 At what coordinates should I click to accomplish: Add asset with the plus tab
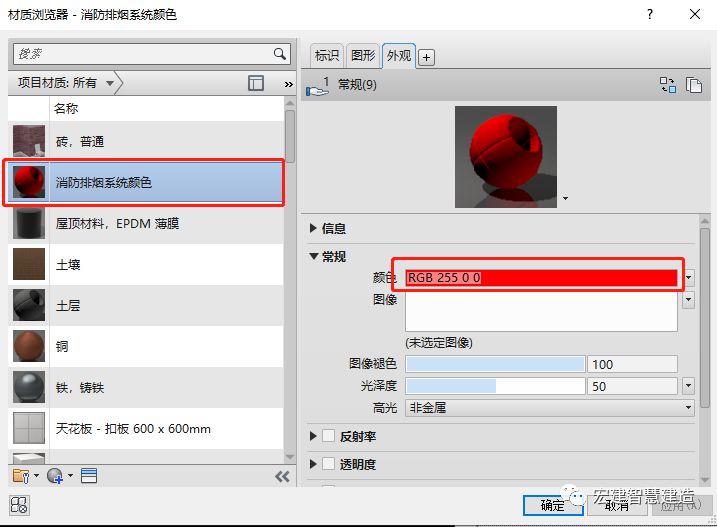(x=426, y=58)
